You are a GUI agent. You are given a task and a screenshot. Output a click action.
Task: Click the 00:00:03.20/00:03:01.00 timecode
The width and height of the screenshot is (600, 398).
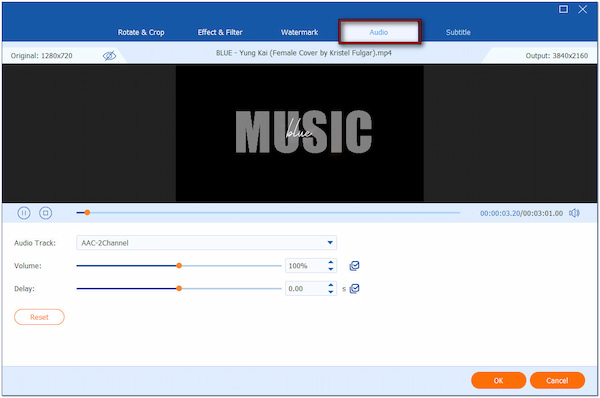pos(521,213)
